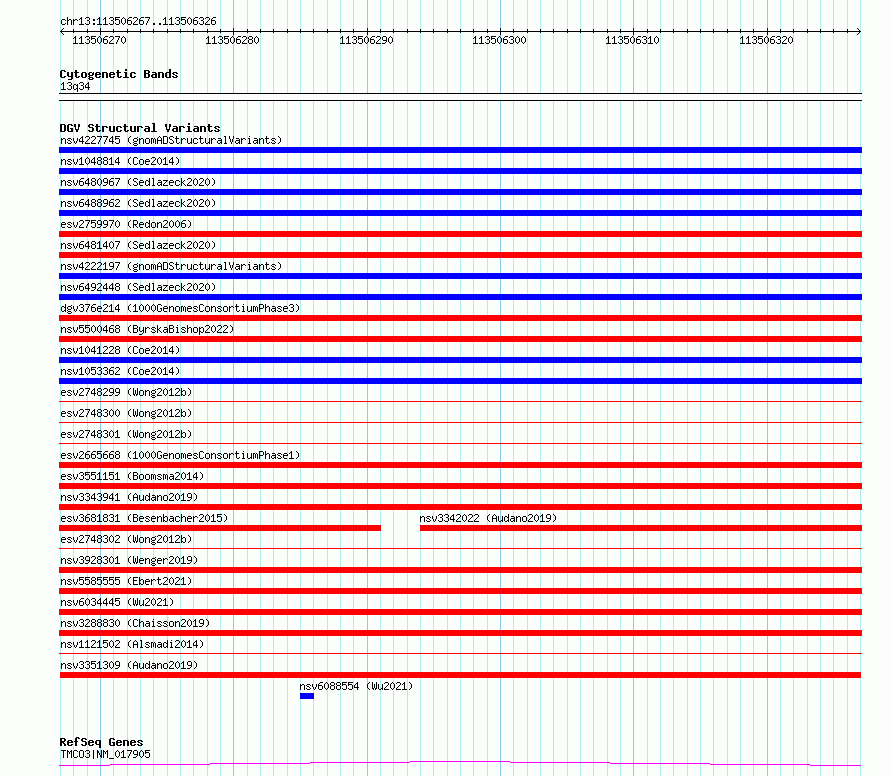Click the magenta TMCO3 gene line
890x776 pixels.
[460, 764]
